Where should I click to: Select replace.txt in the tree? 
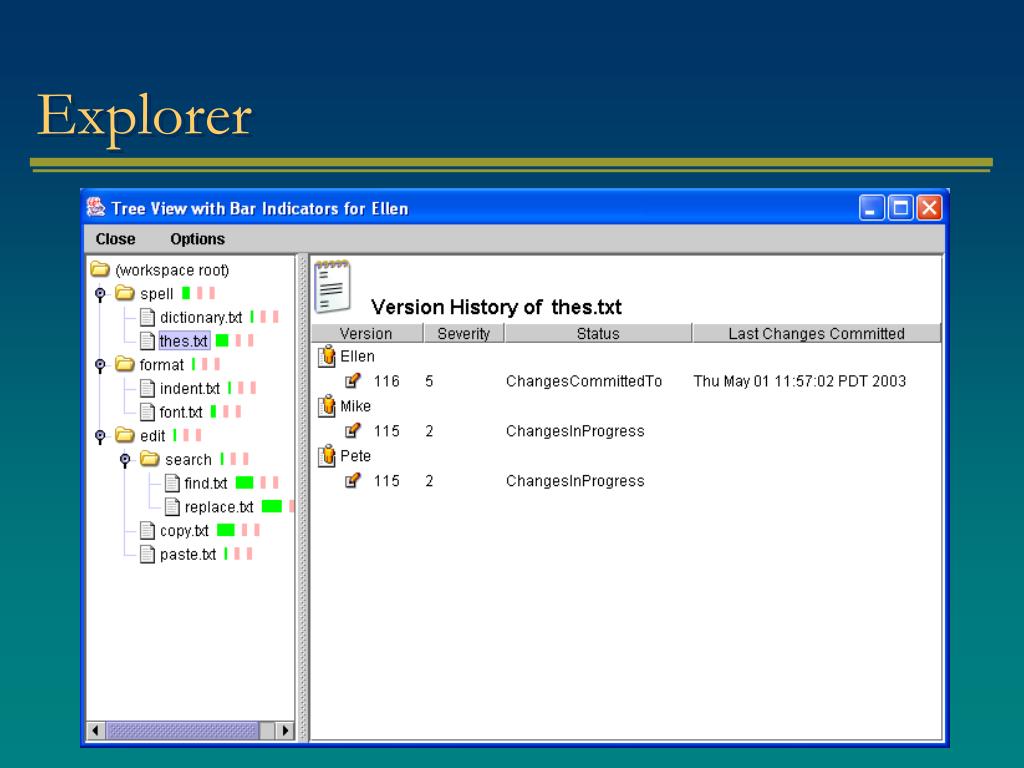point(219,507)
